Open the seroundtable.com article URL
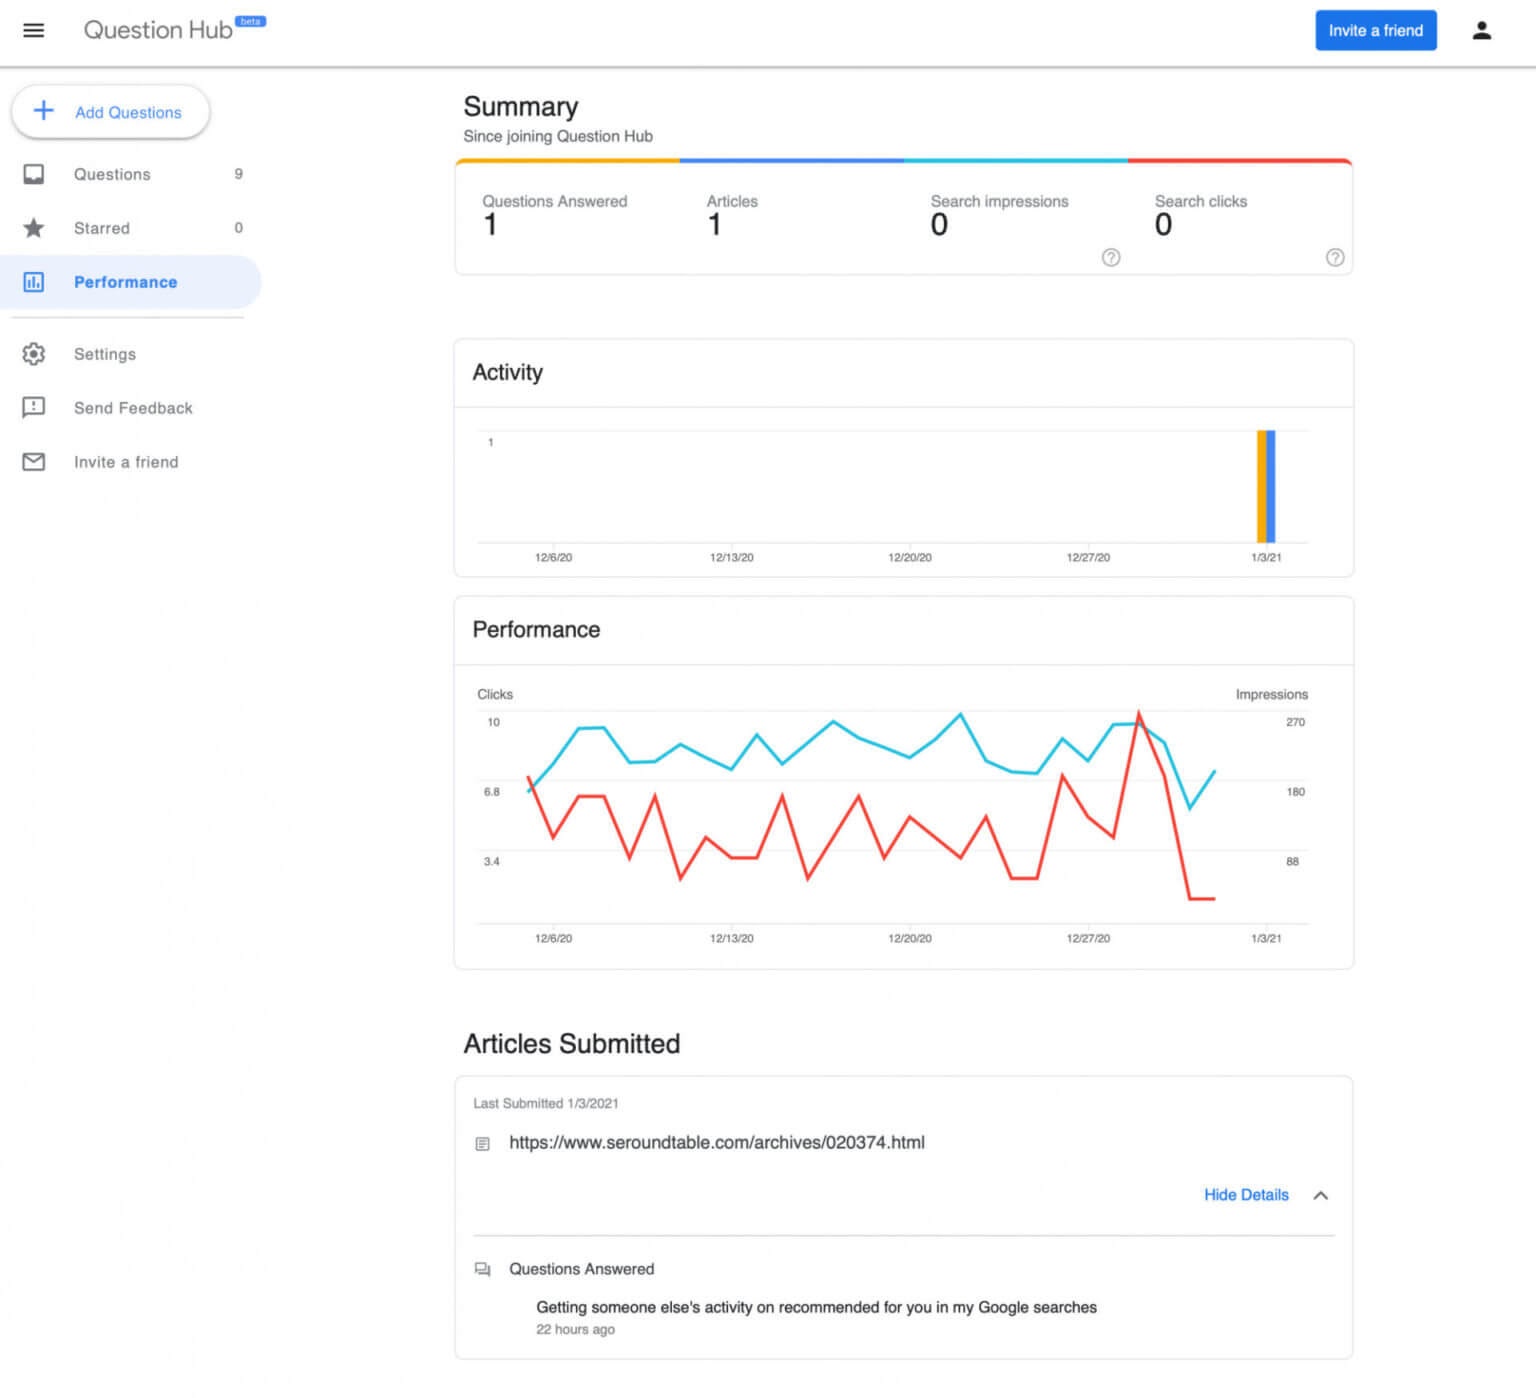 pyautogui.click(x=716, y=1143)
